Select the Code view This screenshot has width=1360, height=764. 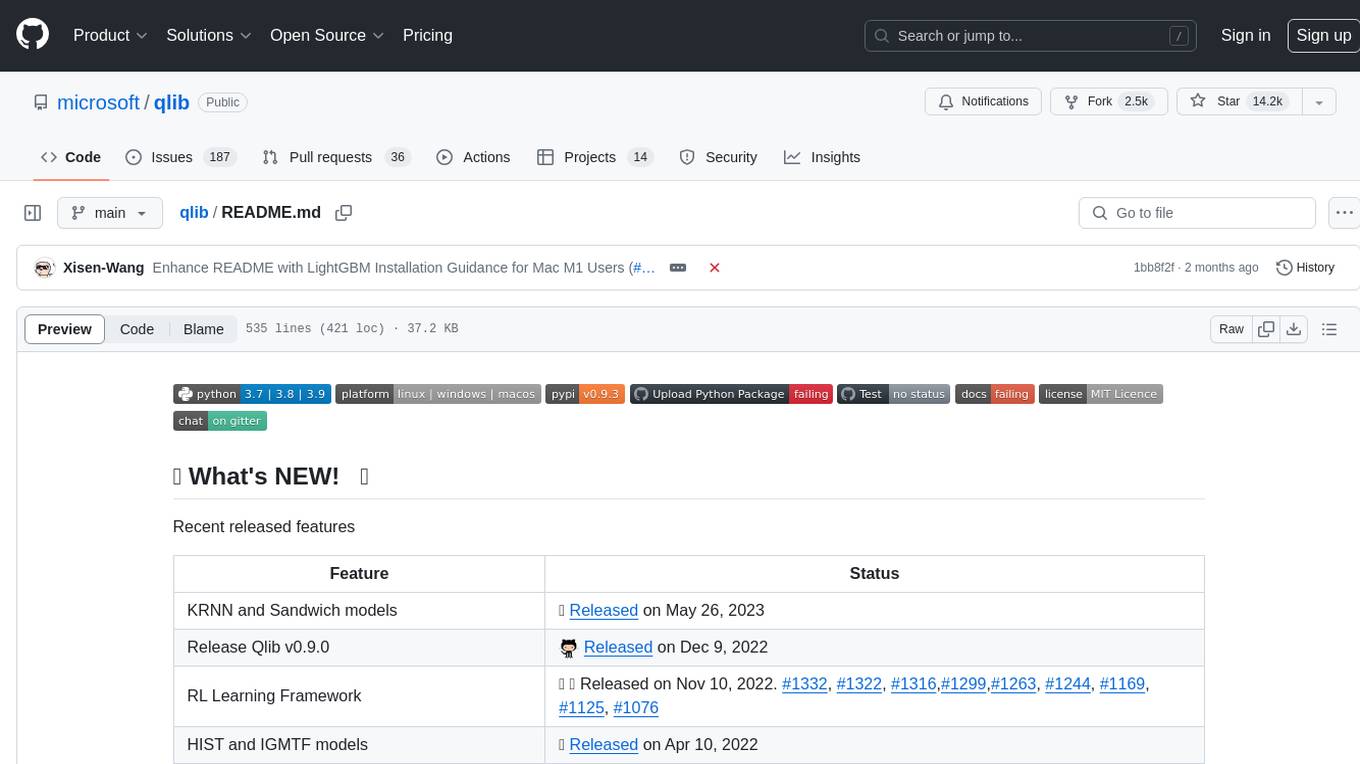137,329
